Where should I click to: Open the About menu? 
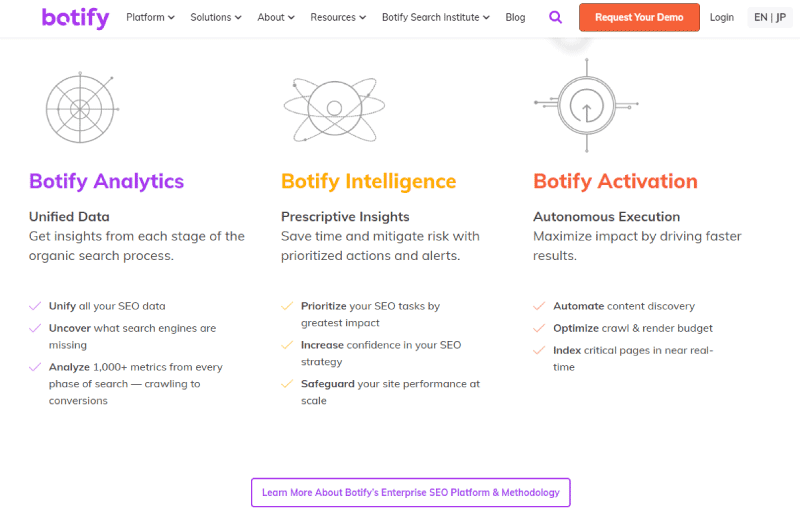pos(276,17)
